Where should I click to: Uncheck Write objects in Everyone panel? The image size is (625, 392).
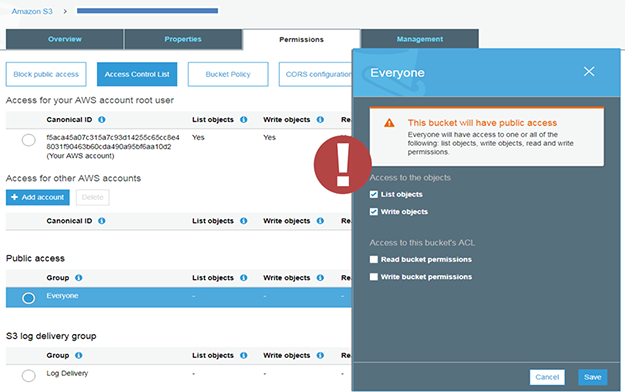tap(373, 212)
